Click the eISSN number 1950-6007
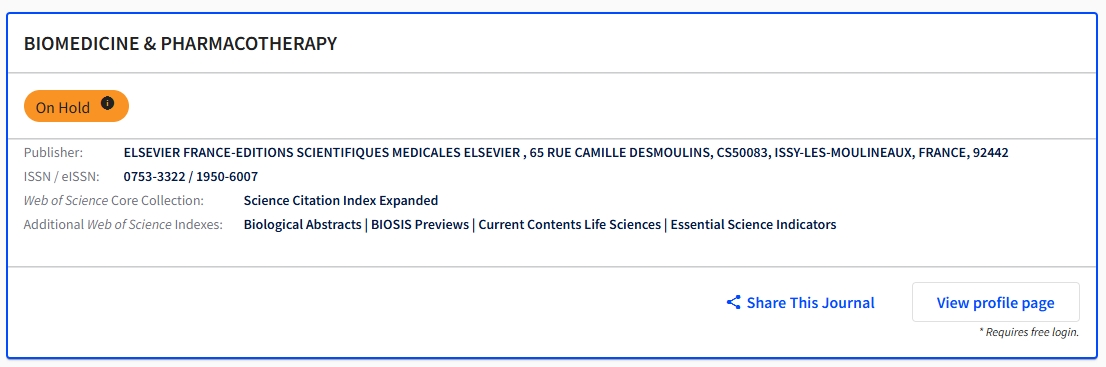1106x367 pixels. pyautogui.click(x=227, y=176)
